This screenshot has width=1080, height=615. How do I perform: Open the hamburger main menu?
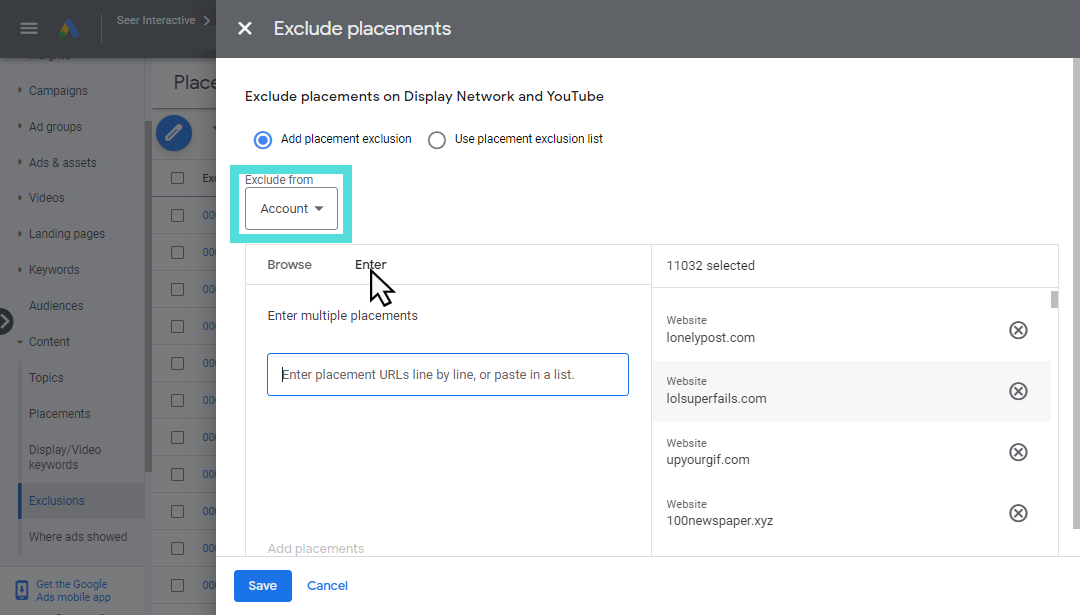(29, 28)
